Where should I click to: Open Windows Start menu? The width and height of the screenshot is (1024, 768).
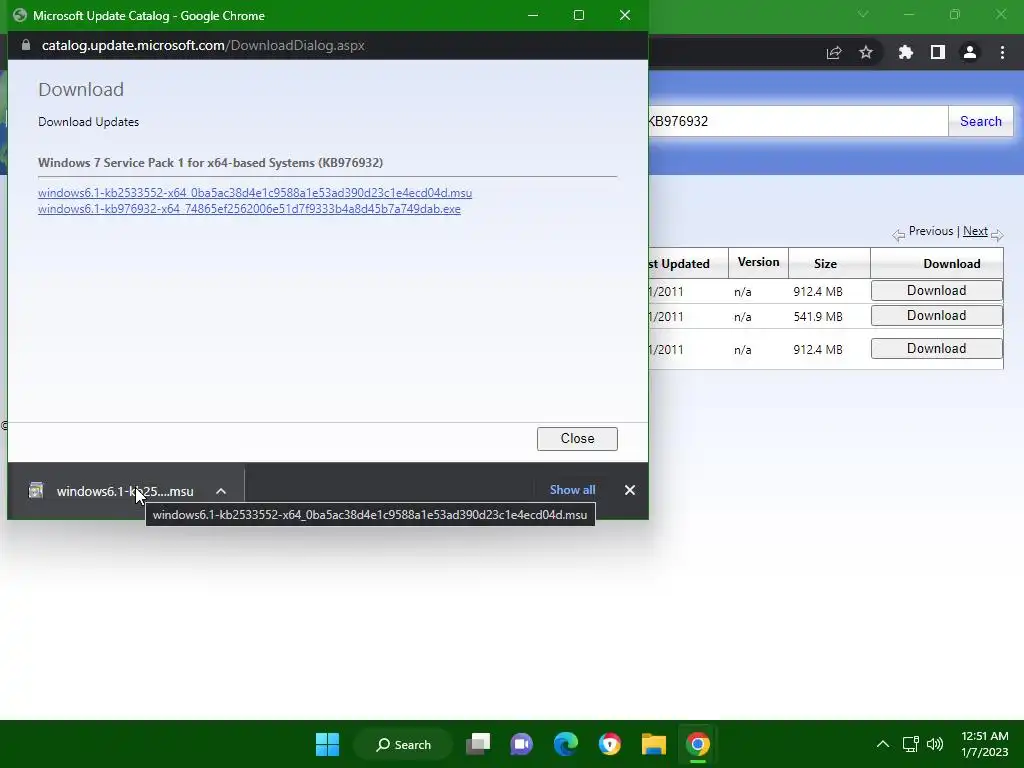click(x=327, y=744)
